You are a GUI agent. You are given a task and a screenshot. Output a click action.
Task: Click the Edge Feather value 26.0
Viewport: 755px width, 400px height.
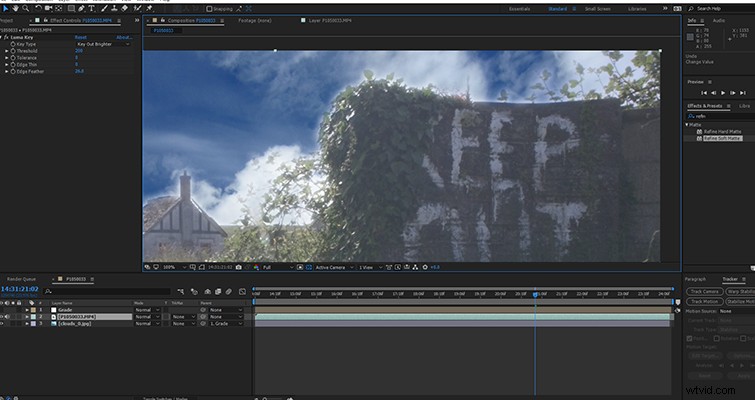(79, 71)
